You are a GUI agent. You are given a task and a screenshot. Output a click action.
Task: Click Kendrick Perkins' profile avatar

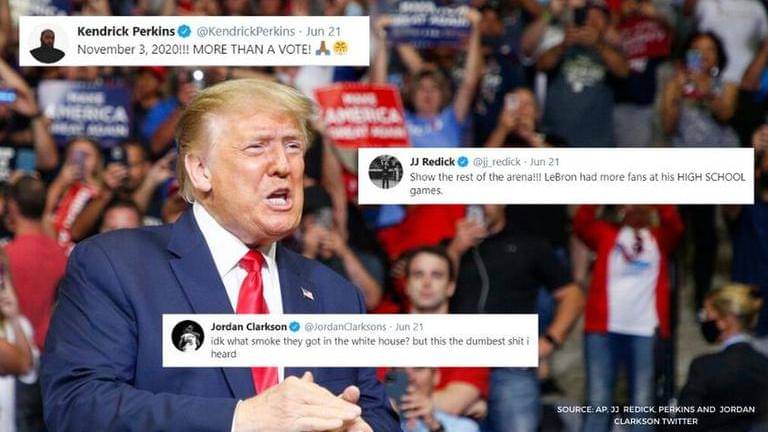click(47, 44)
